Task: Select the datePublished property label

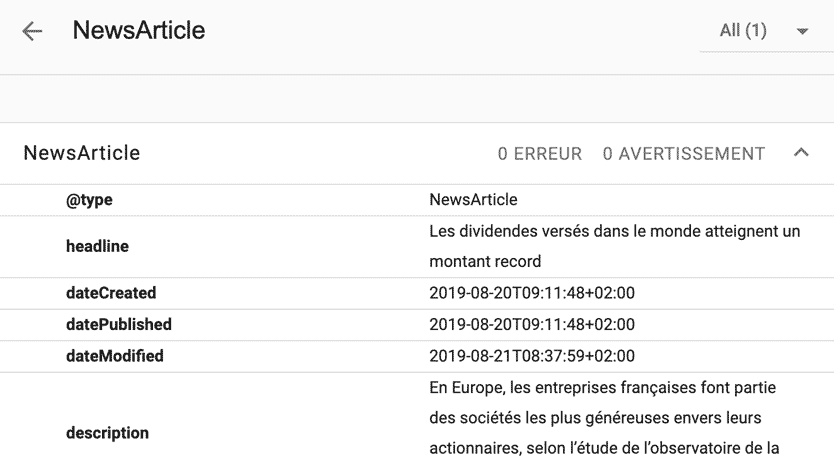Action: click(x=119, y=324)
